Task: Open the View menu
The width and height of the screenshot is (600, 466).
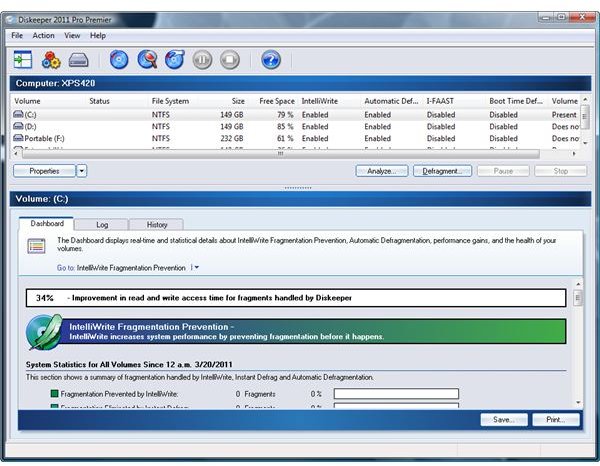Action: (72, 36)
